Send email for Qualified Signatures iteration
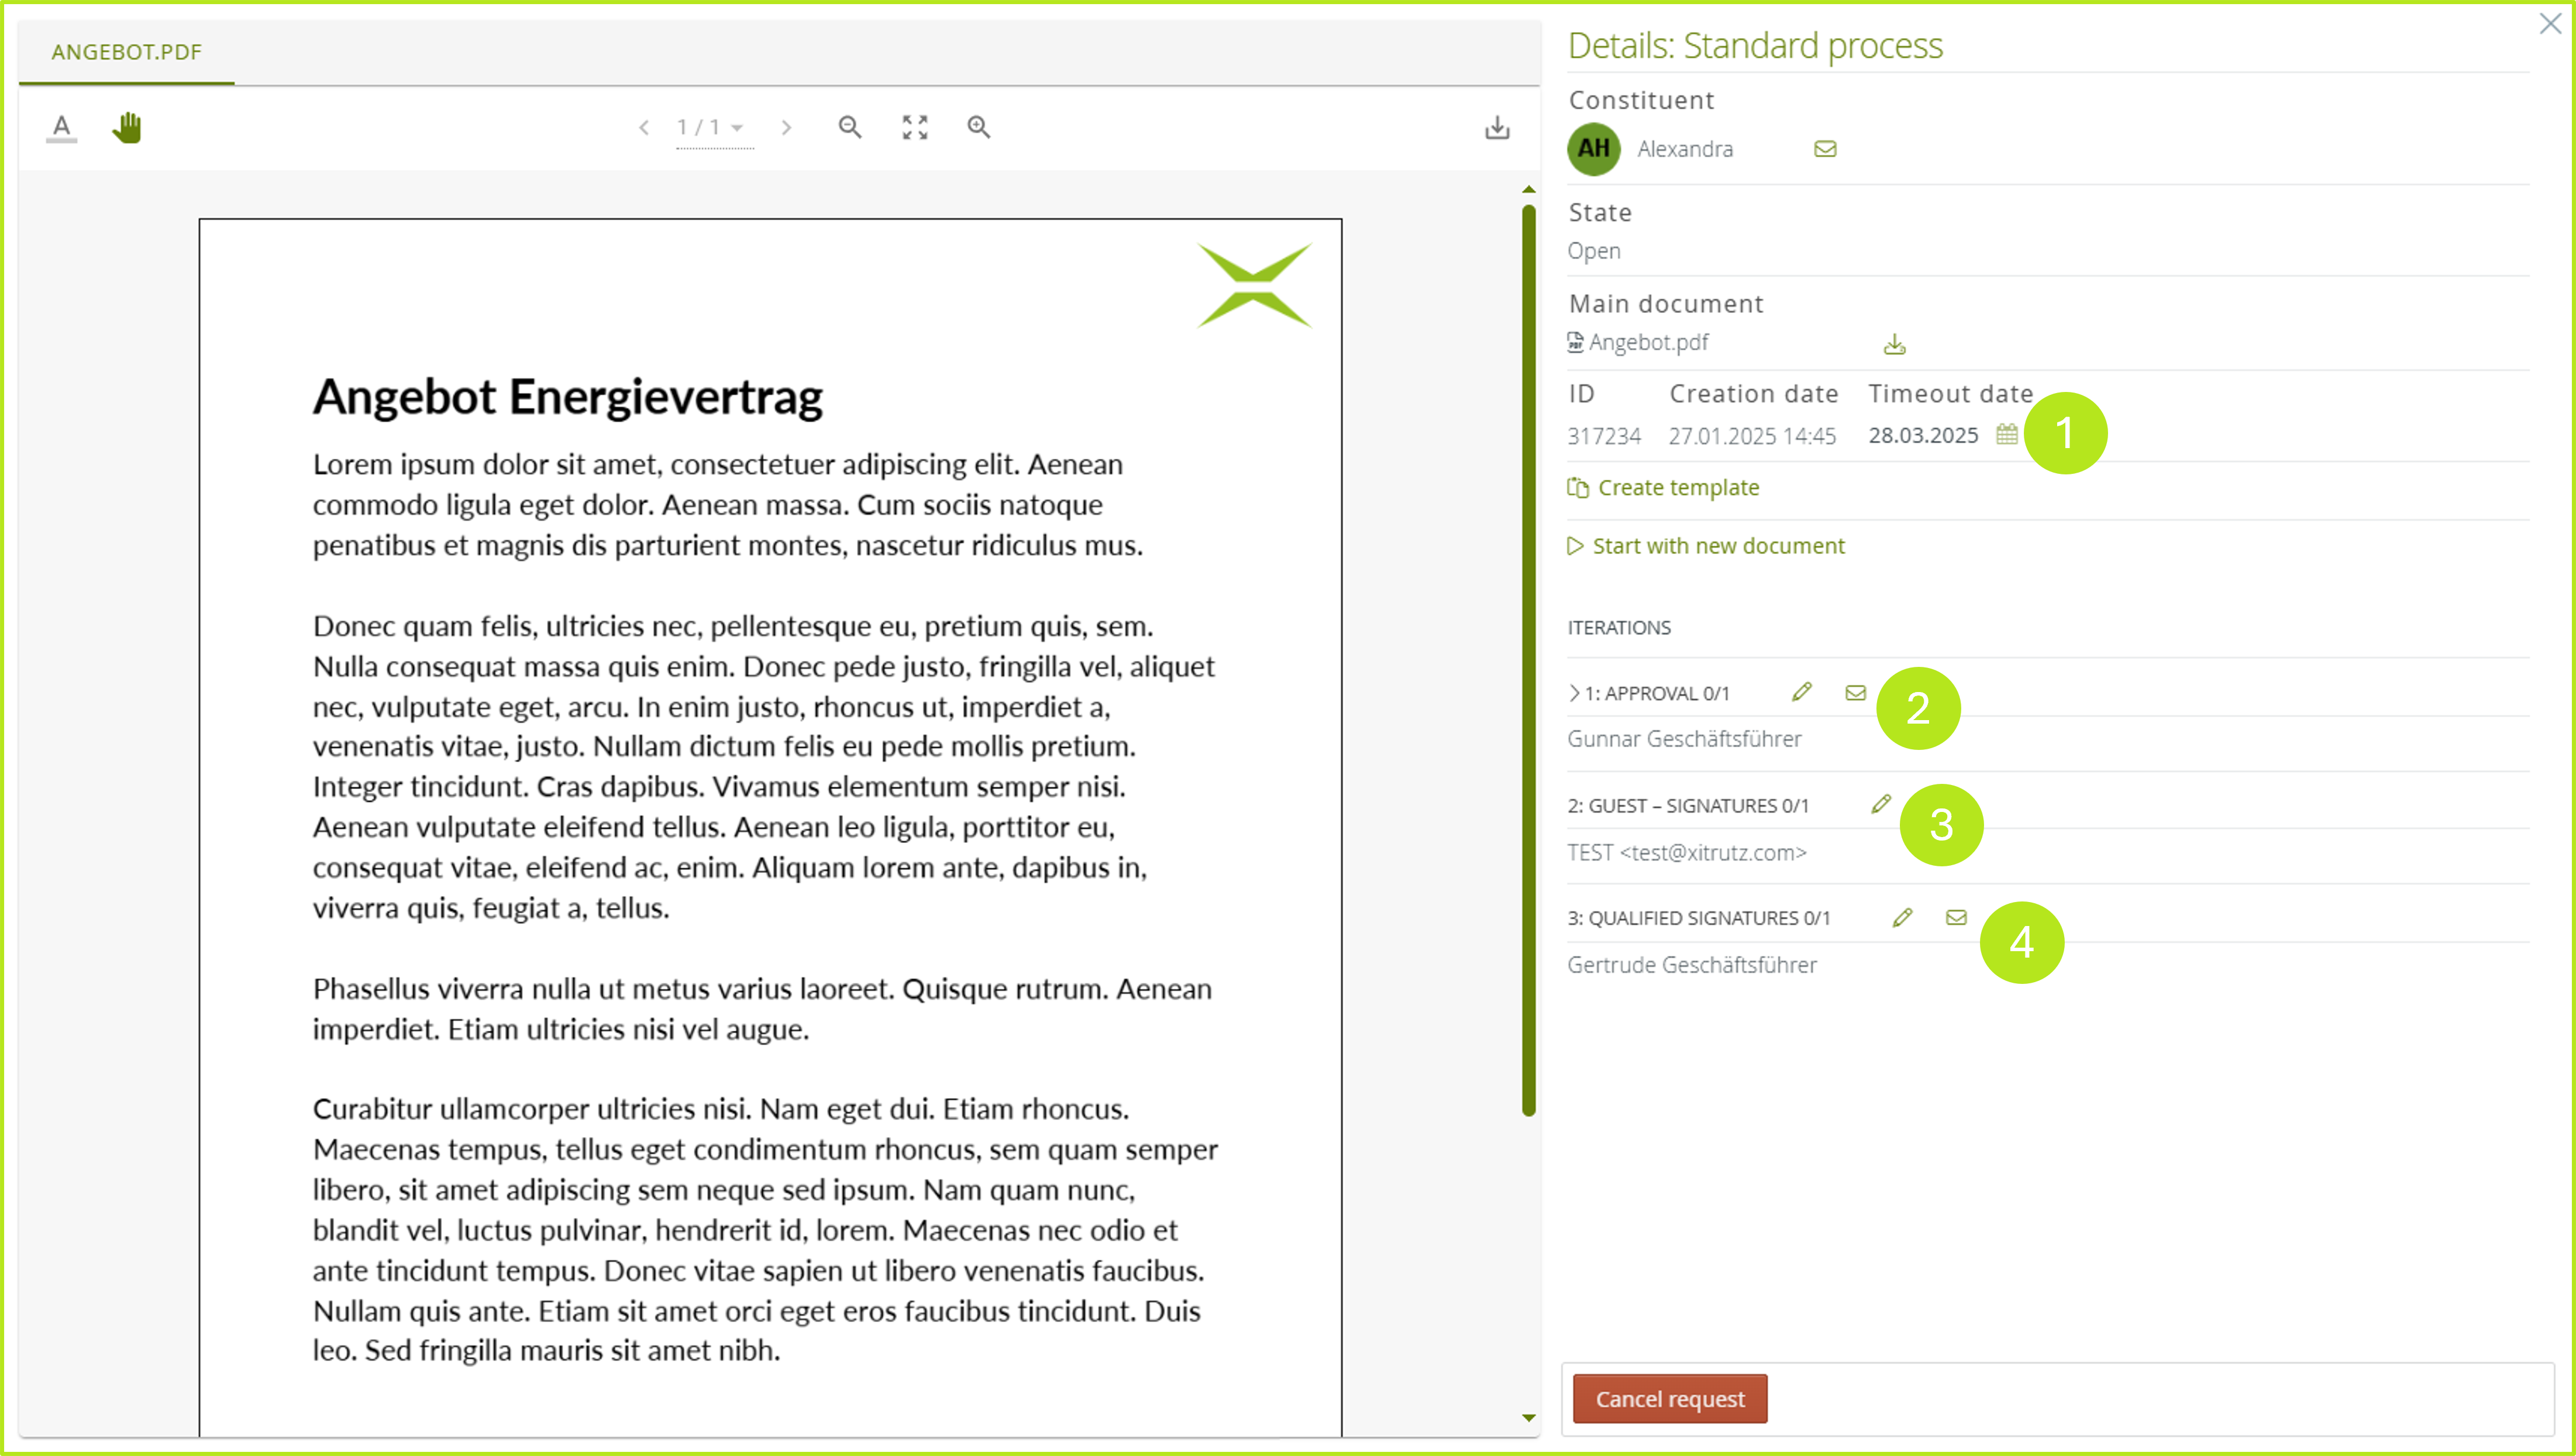Viewport: 2576px width, 1456px height. (x=1956, y=917)
